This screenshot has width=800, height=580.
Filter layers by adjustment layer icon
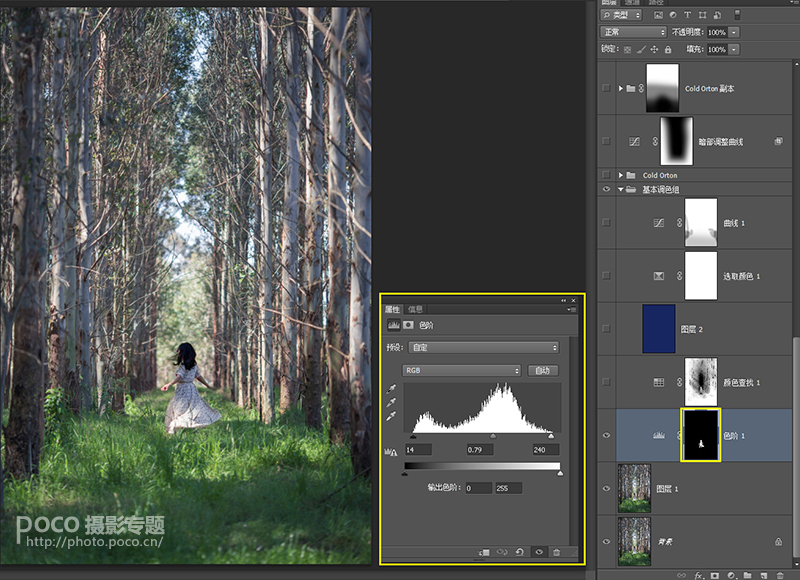(673, 15)
